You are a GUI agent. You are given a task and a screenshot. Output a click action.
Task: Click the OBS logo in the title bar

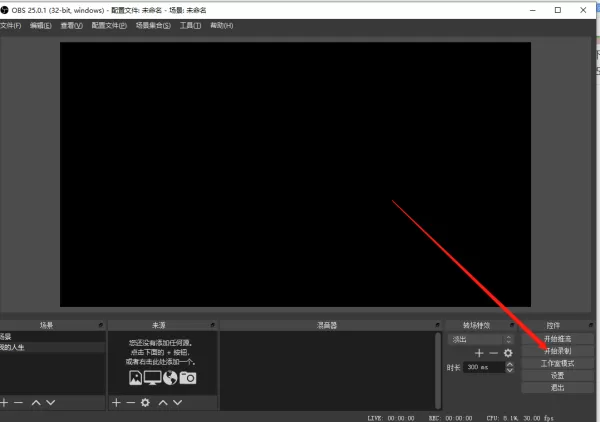pos(4,10)
